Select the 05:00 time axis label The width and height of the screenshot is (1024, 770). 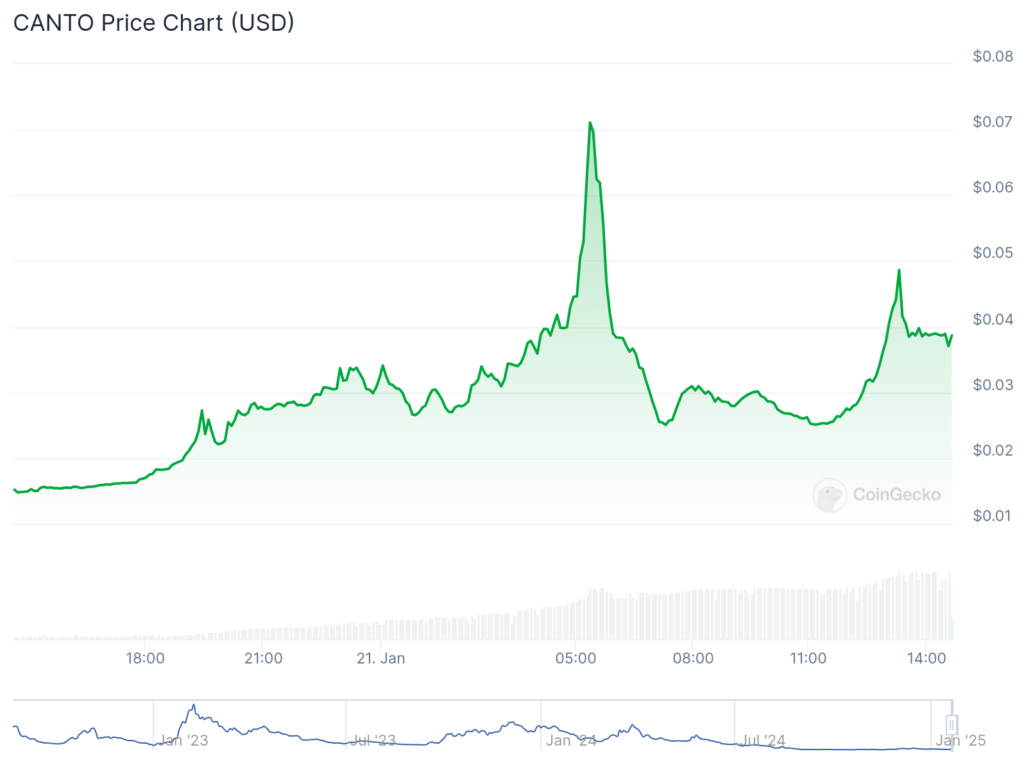tap(576, 658)
